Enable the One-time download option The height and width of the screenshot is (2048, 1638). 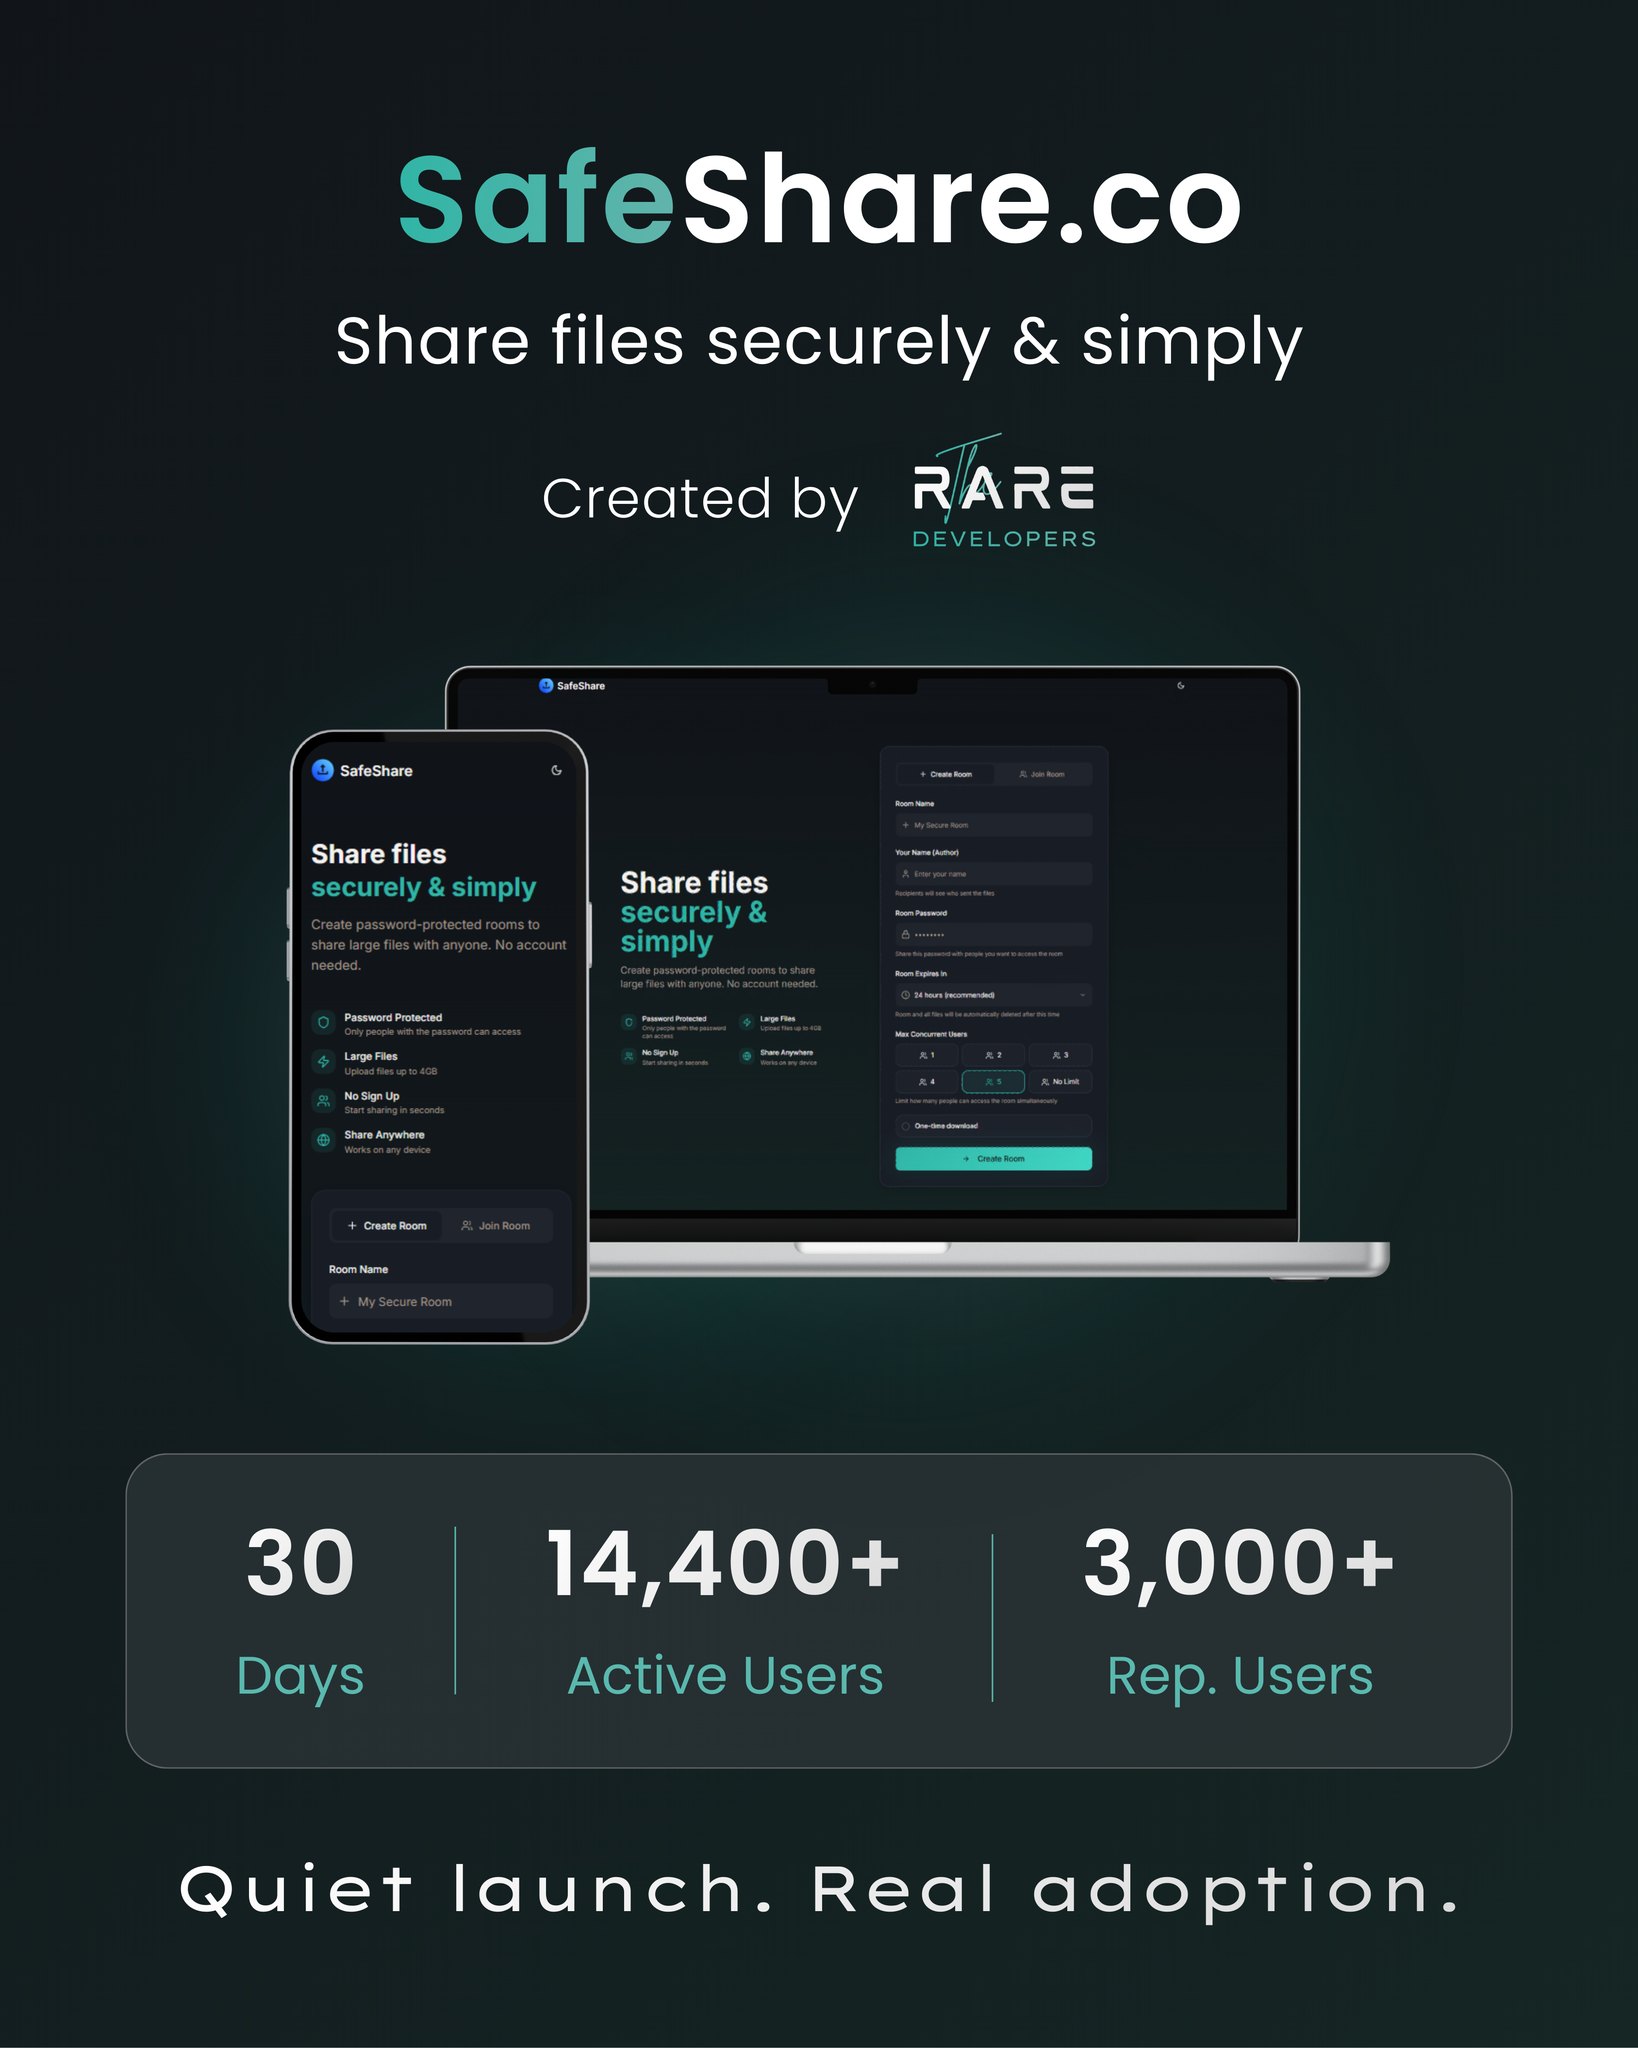[906, 1126]
